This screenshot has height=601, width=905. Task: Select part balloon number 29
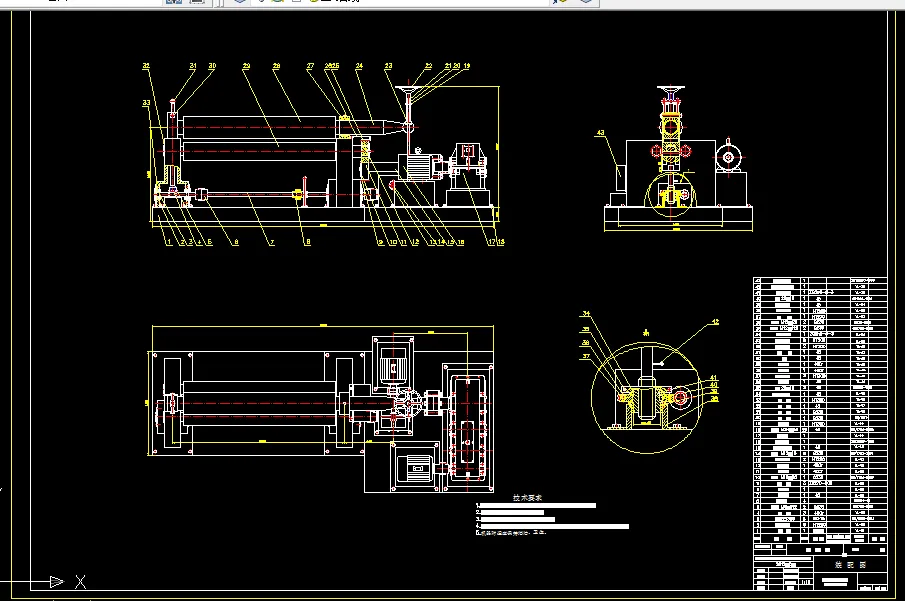pyautogui.click(x=246, y=66)
